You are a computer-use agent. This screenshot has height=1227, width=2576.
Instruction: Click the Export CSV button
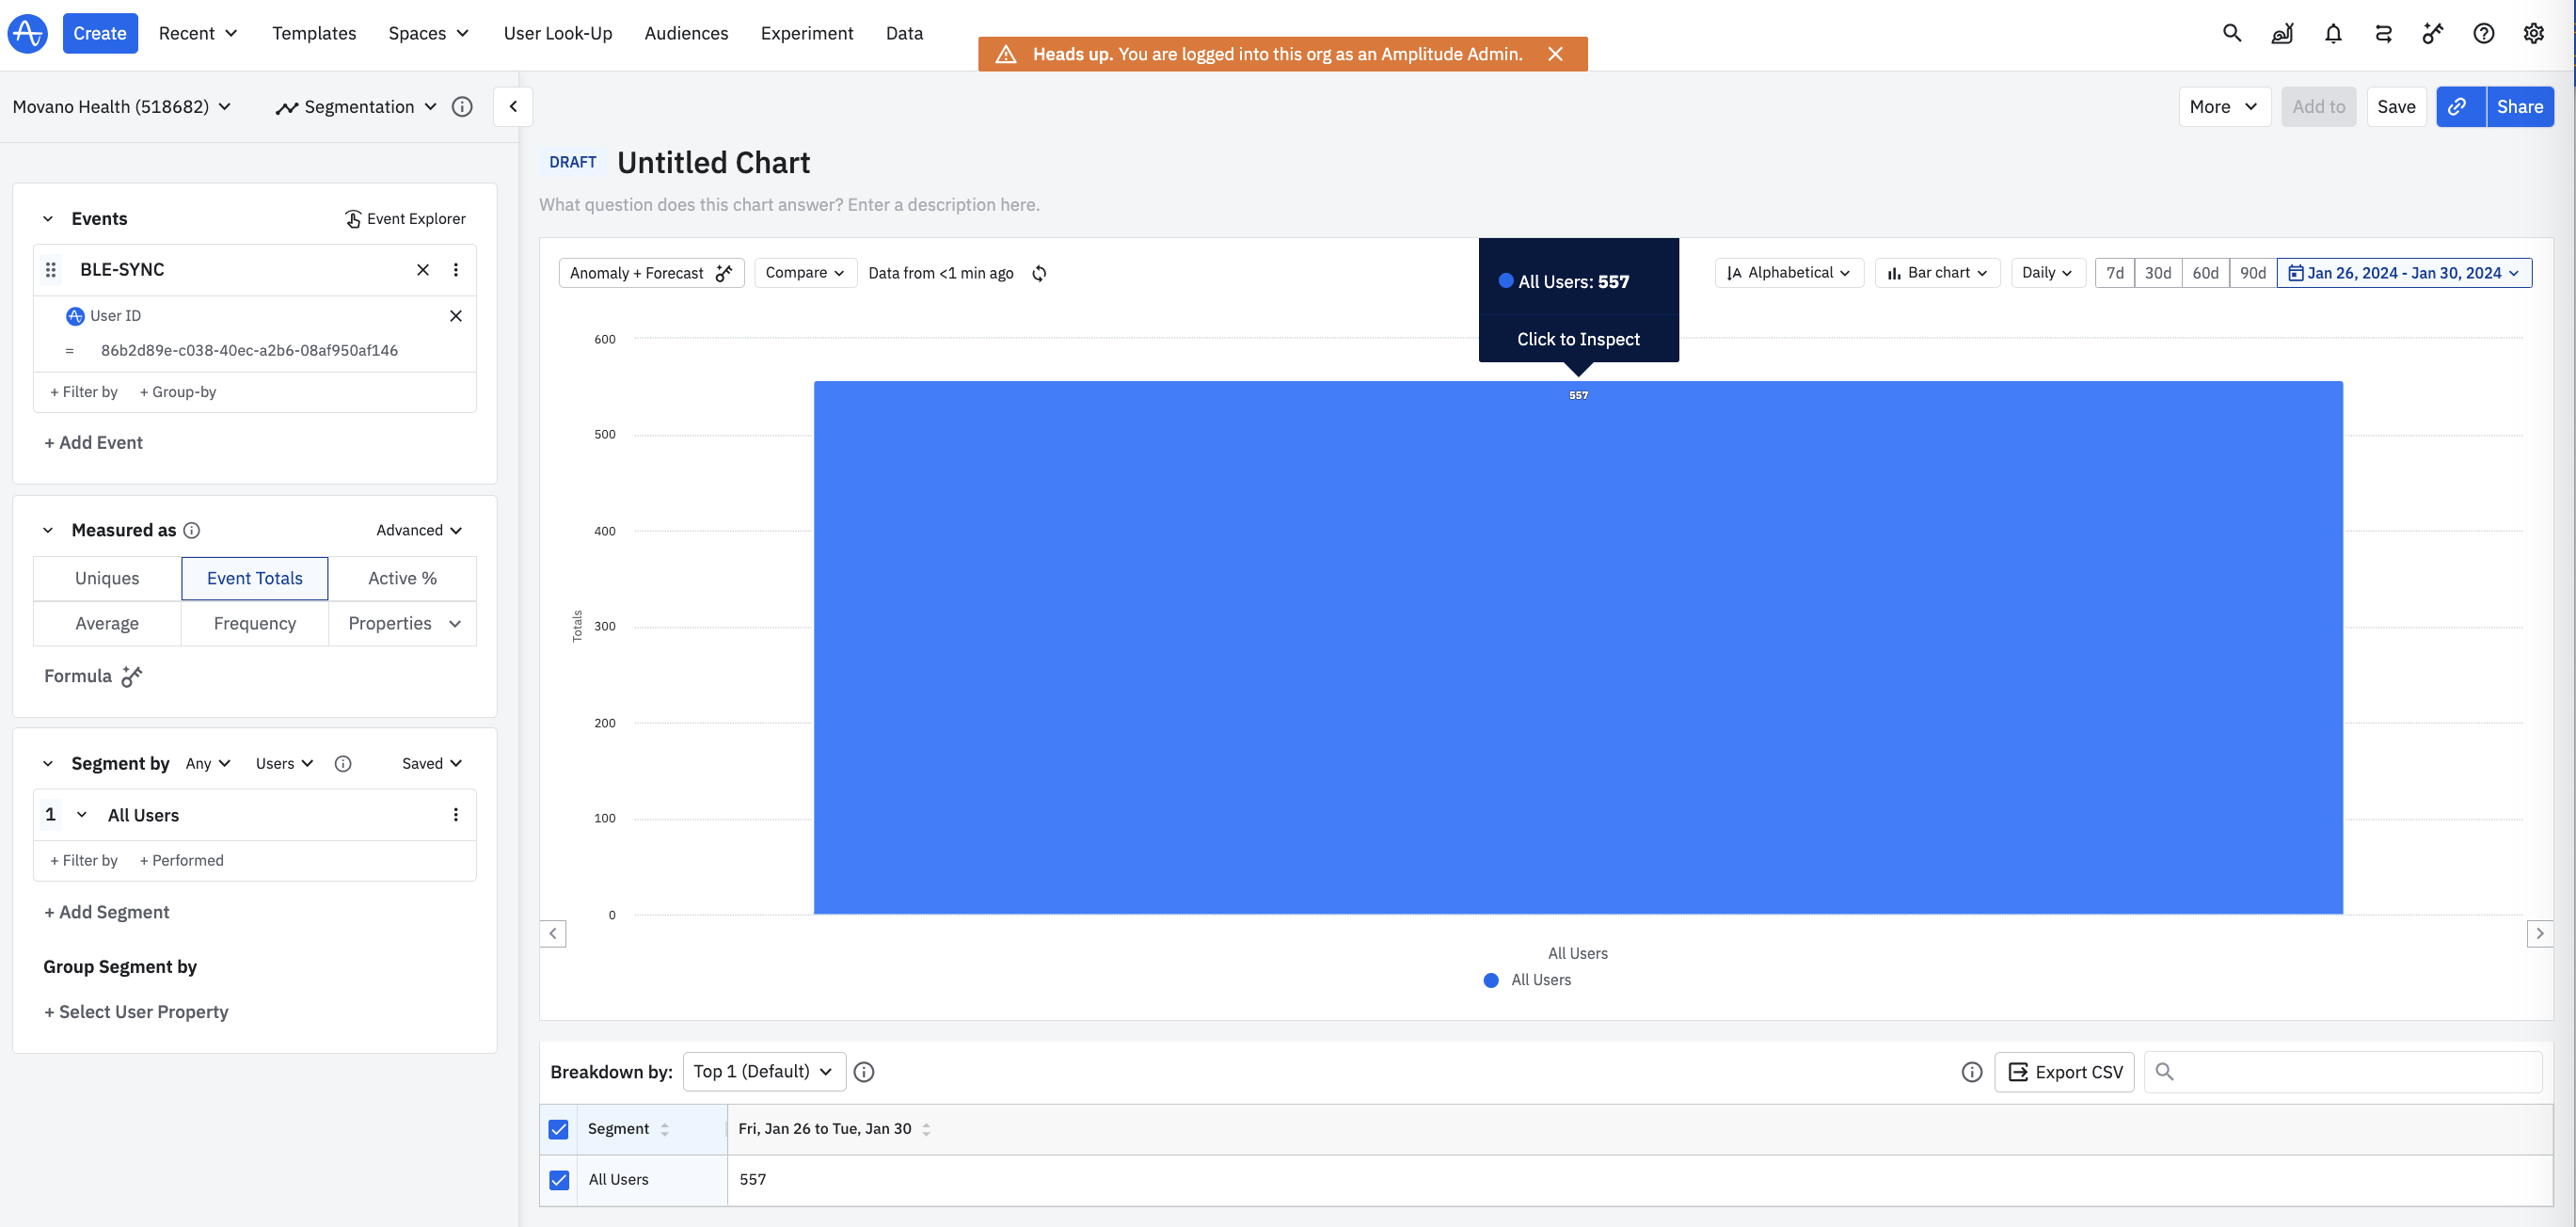(2064, 1072)
